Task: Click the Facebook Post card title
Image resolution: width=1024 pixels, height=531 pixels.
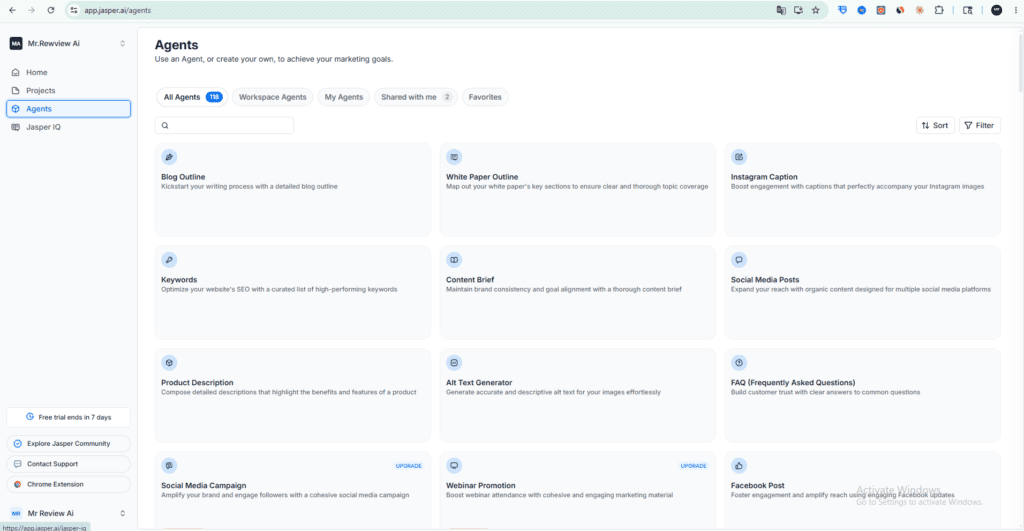Action: [x=758, y=485]
